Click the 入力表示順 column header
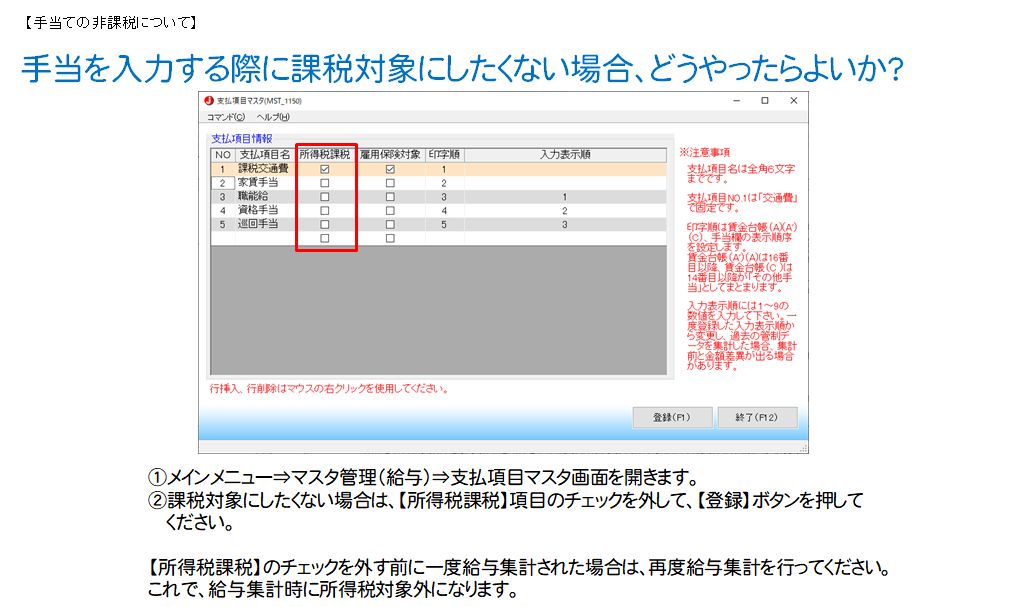 pos(564,155)
